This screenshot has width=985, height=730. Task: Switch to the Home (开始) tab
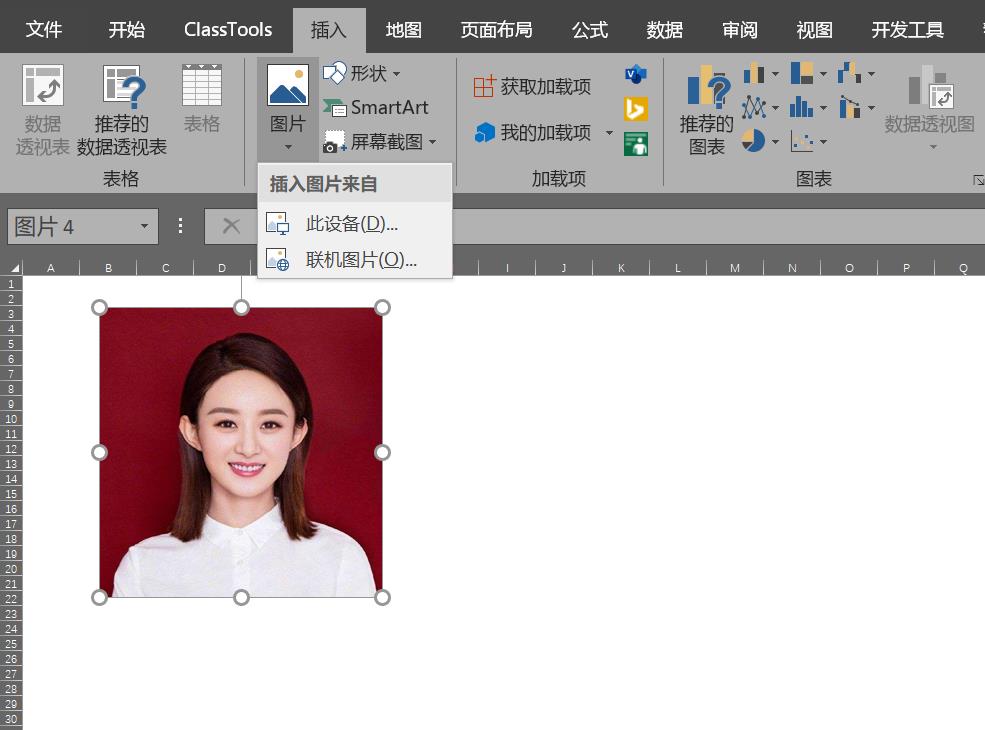126,30
